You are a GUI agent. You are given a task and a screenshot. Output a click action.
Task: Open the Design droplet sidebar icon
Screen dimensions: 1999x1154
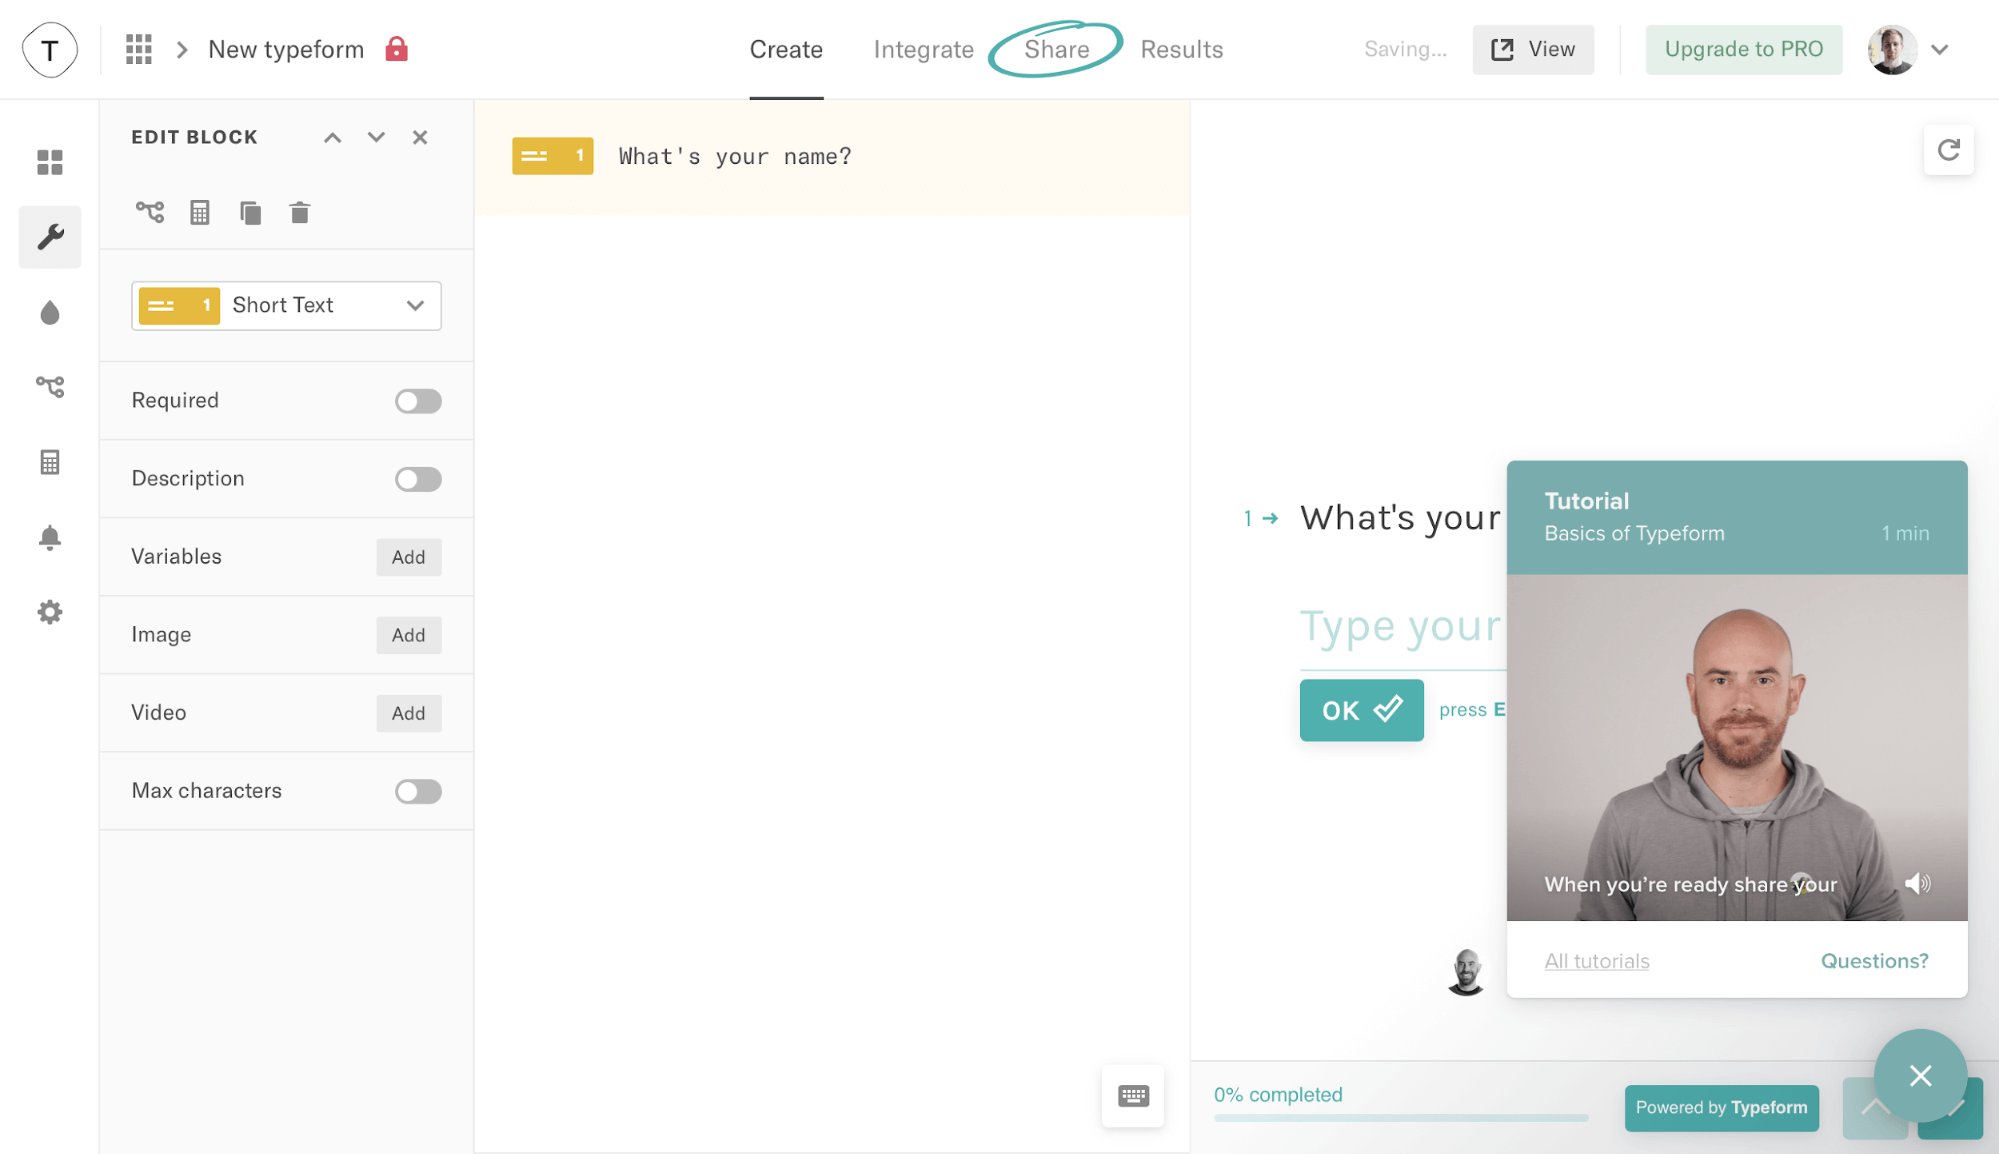coord(50,313)
